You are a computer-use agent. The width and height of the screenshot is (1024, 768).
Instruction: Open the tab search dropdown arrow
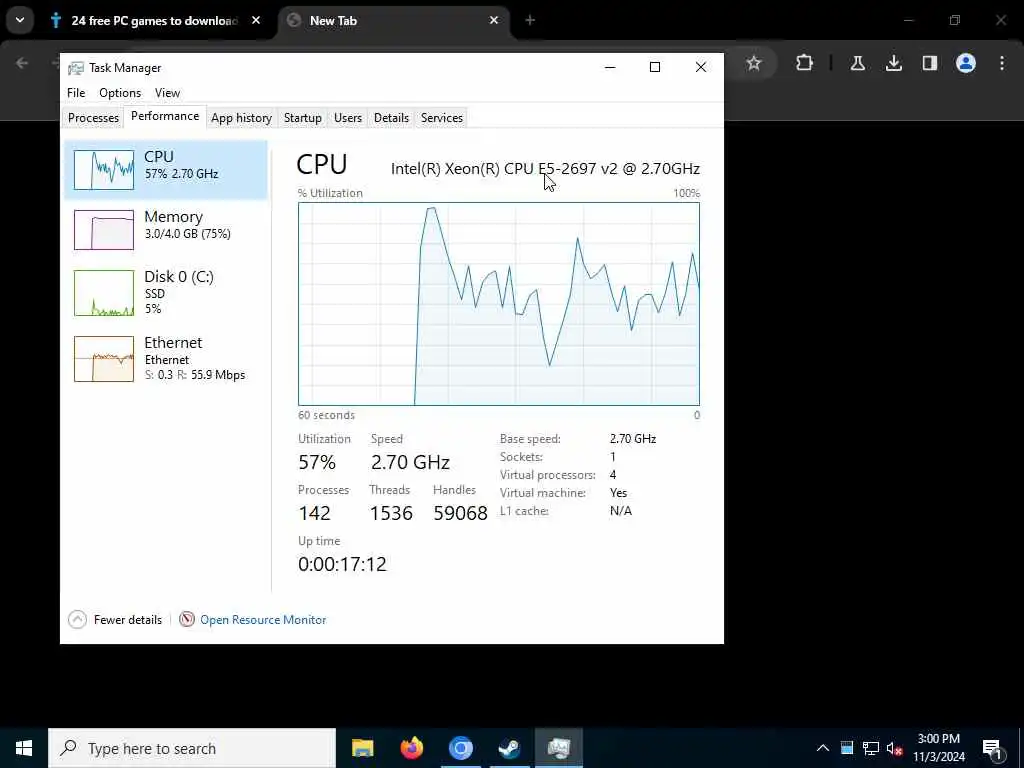20,20
